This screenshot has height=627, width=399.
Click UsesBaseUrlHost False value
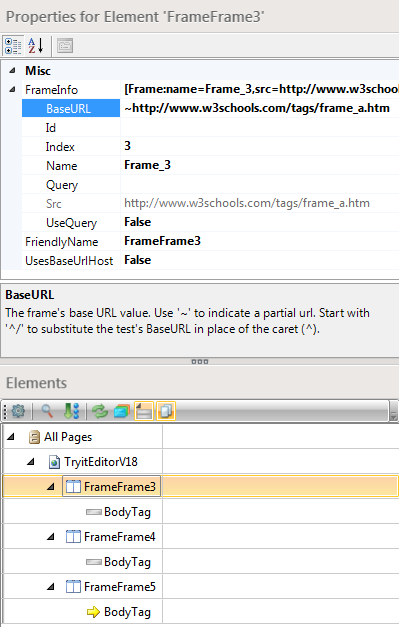coord(260,260)
